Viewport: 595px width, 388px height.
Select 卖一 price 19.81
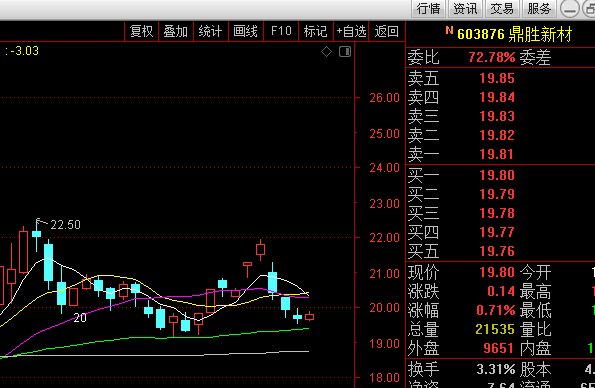pos(497,154)
